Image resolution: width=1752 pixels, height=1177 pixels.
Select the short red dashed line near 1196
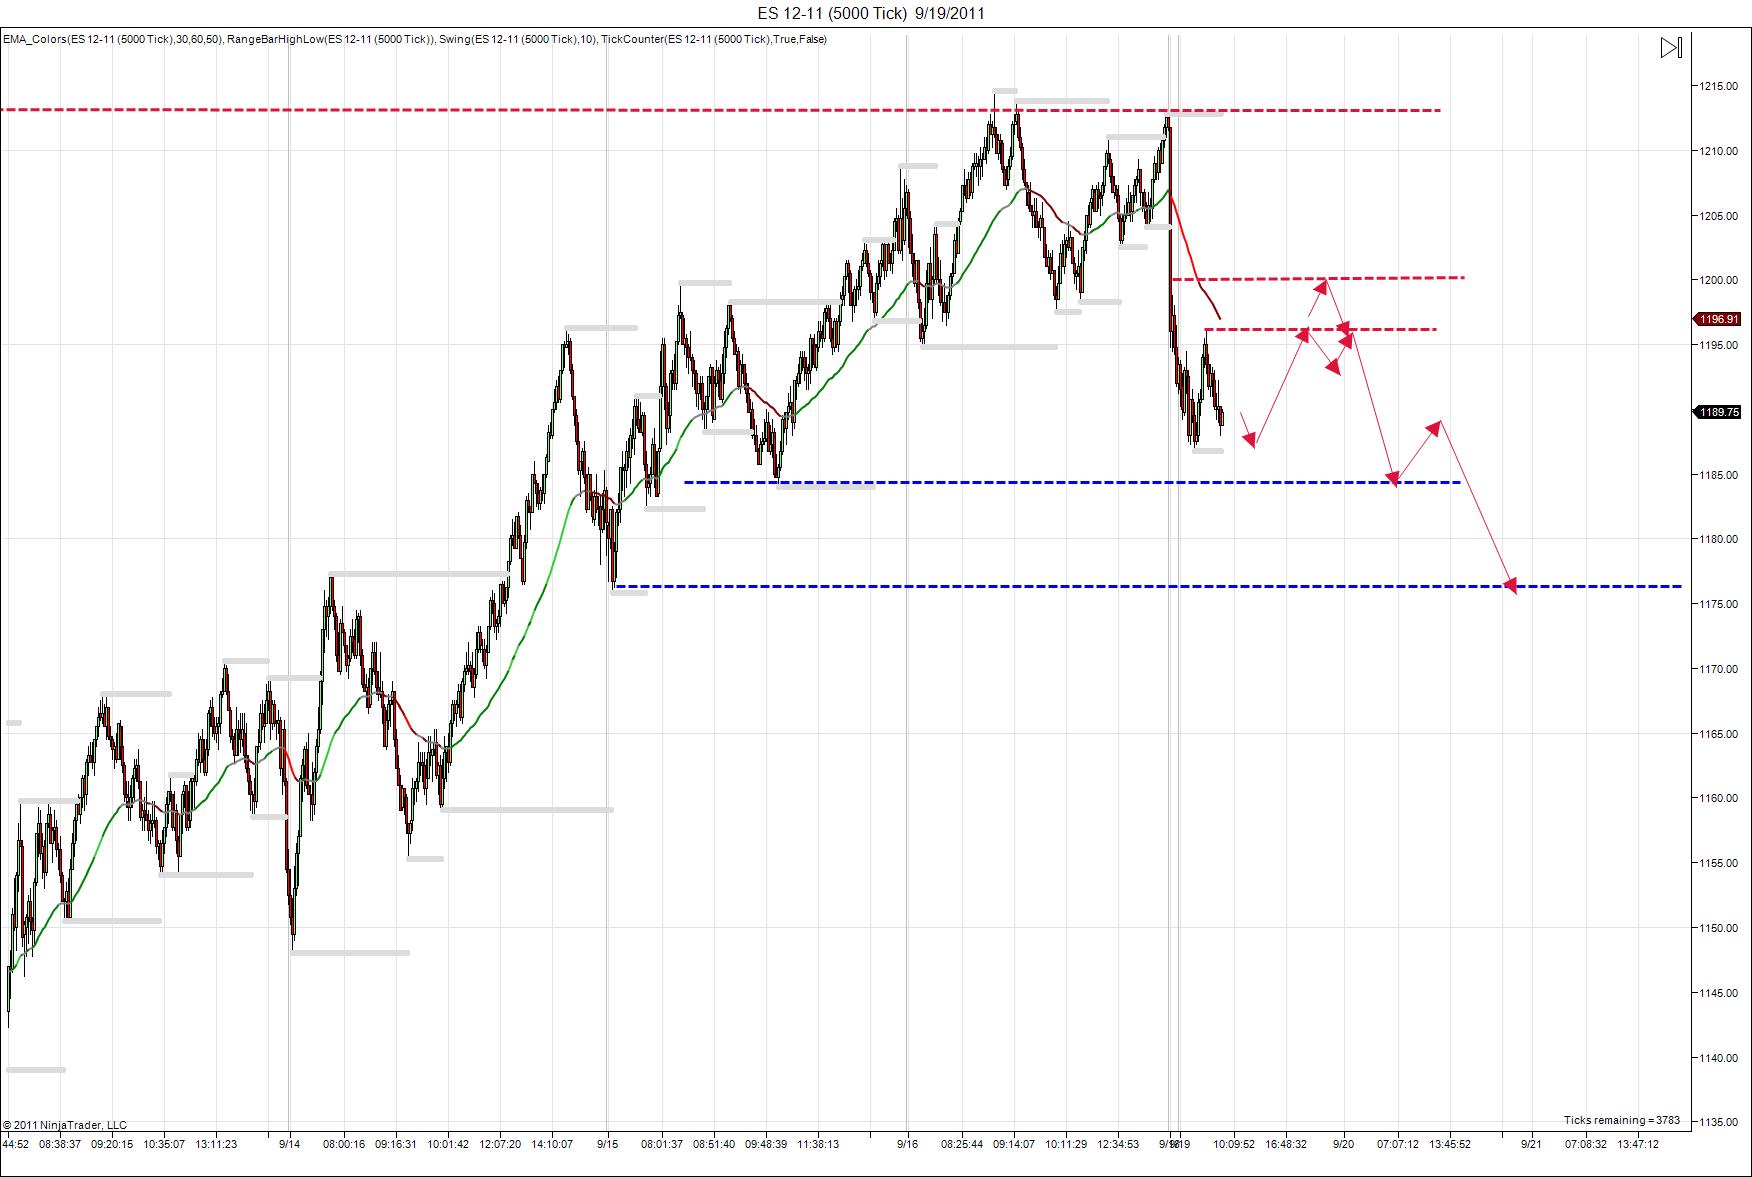point(1320,329)
